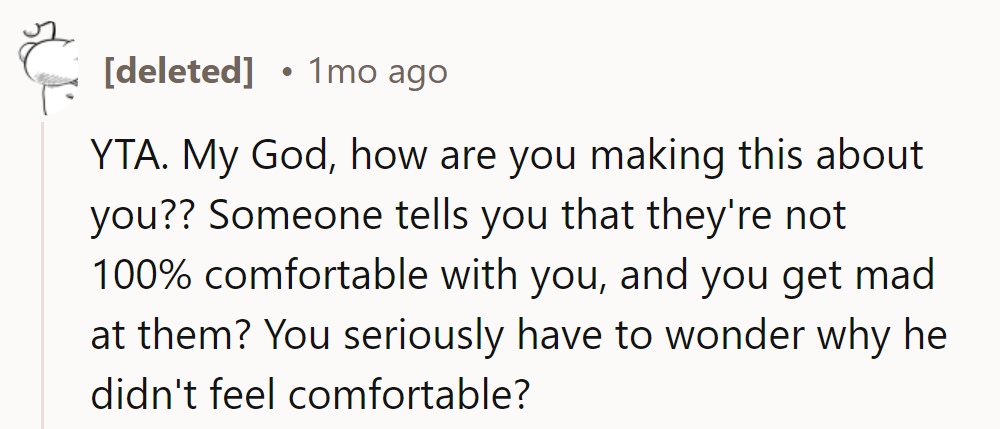Click the separator dot before the timestamp
The image size is (1000, 429).
pos(286,73)
